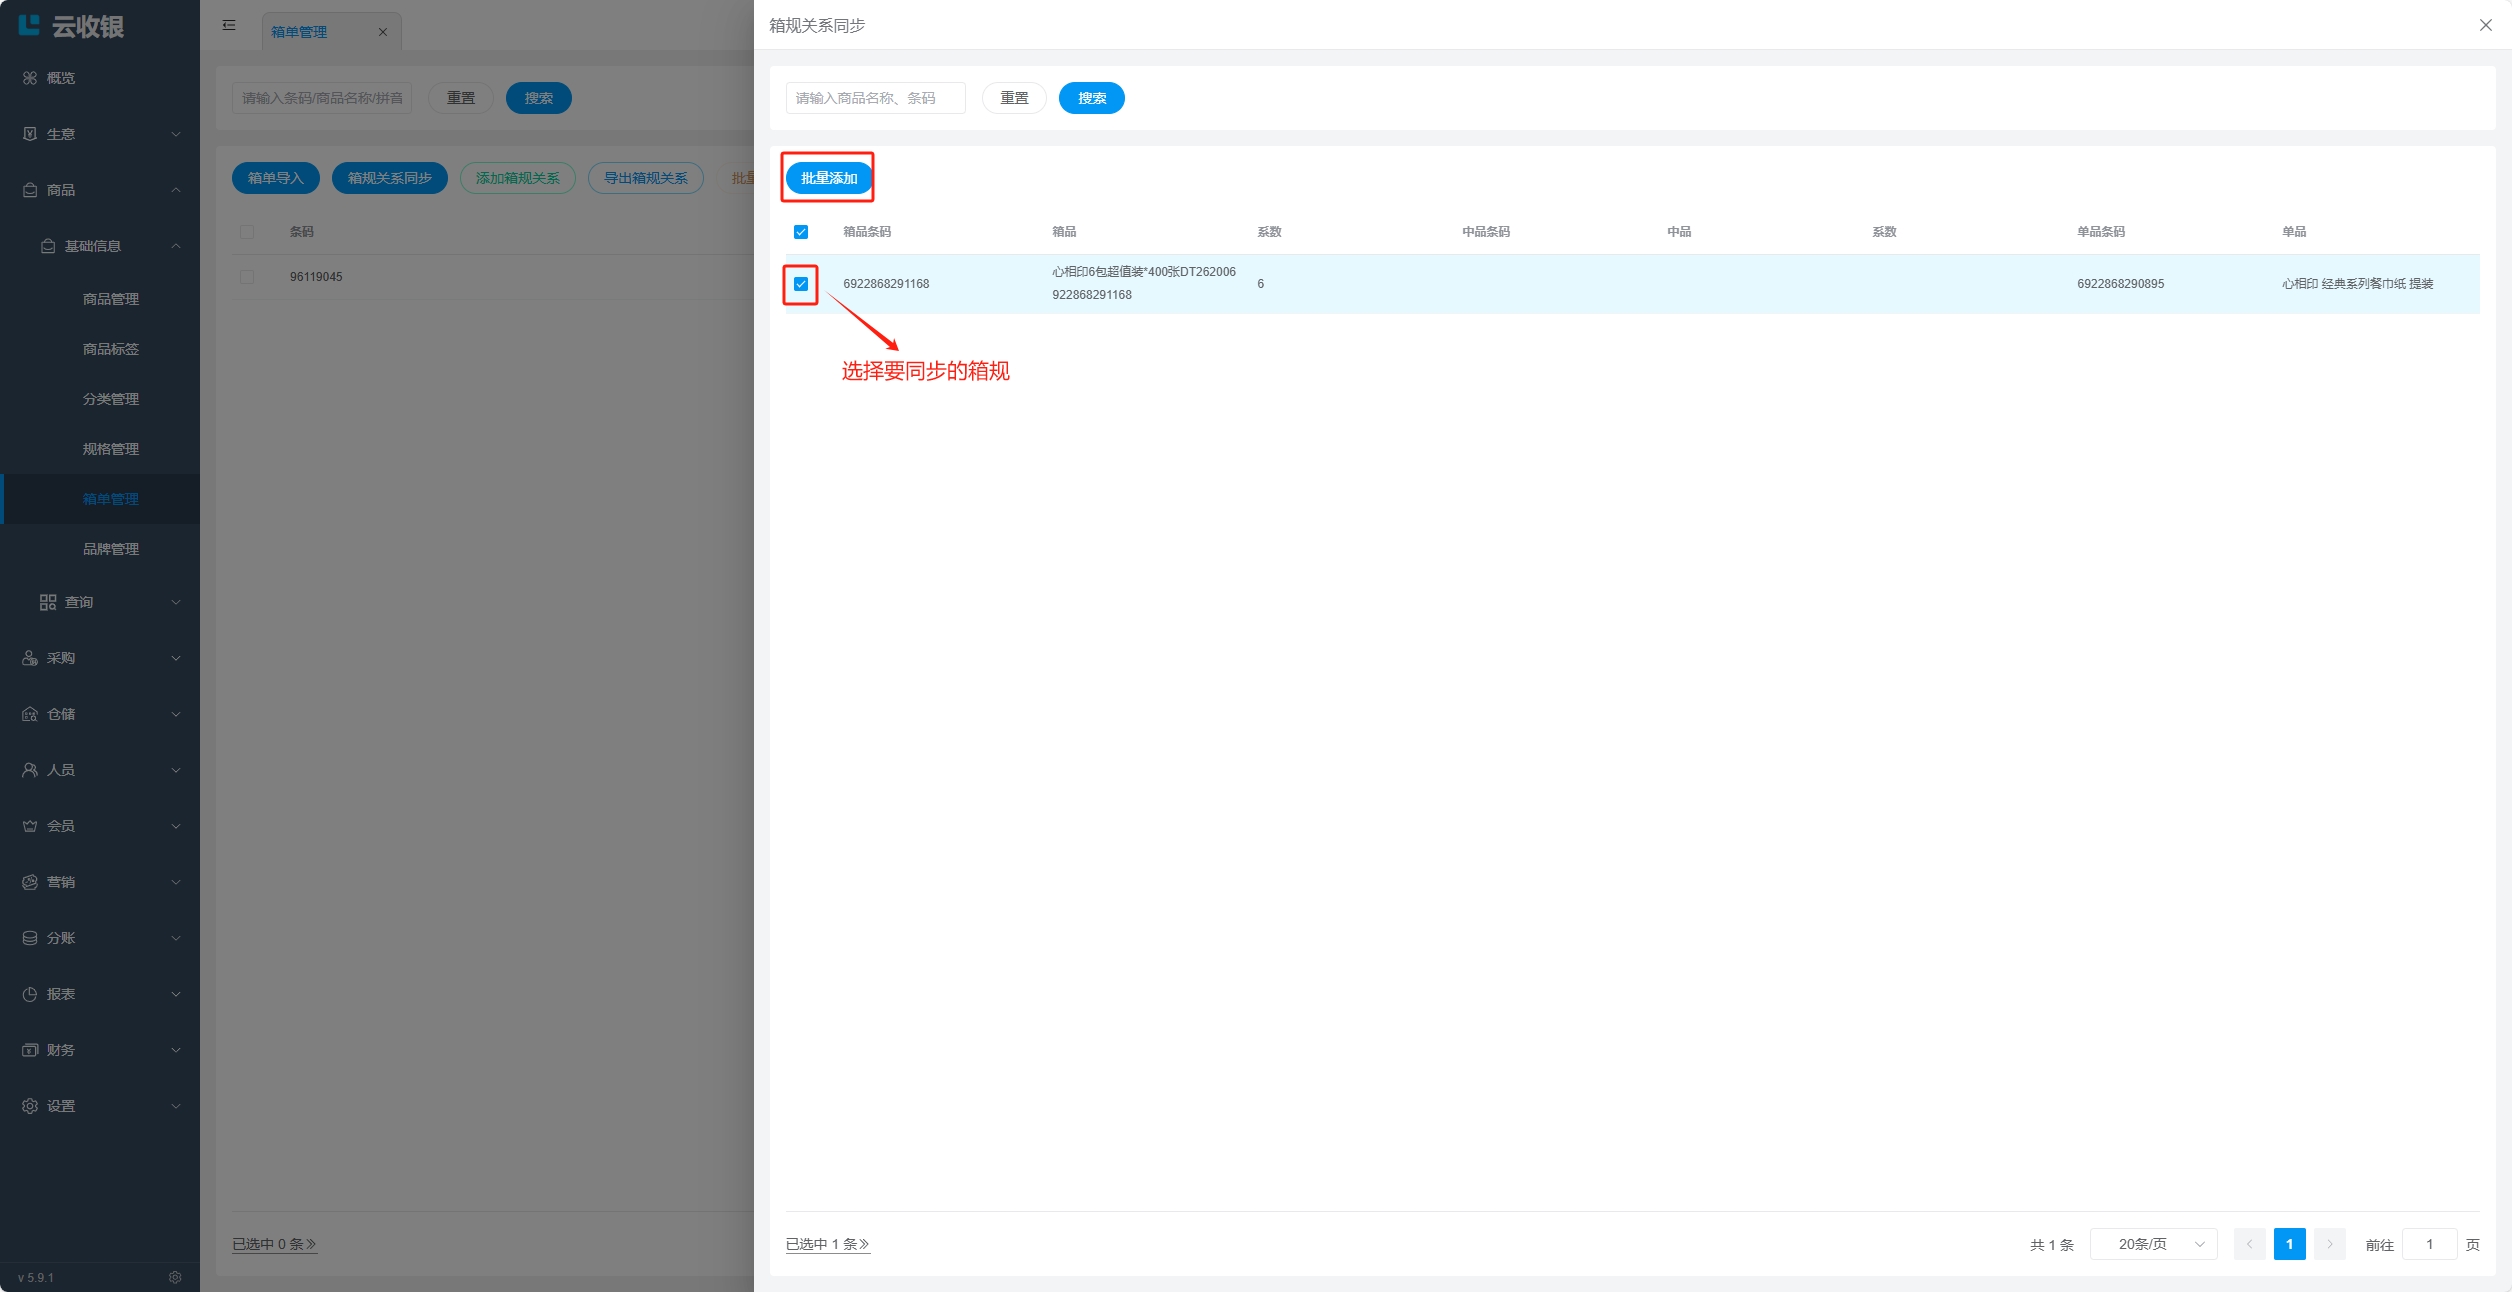
Task: Click the 仓储 warehouse sidebar icon
Action: (x=30, y=714)
